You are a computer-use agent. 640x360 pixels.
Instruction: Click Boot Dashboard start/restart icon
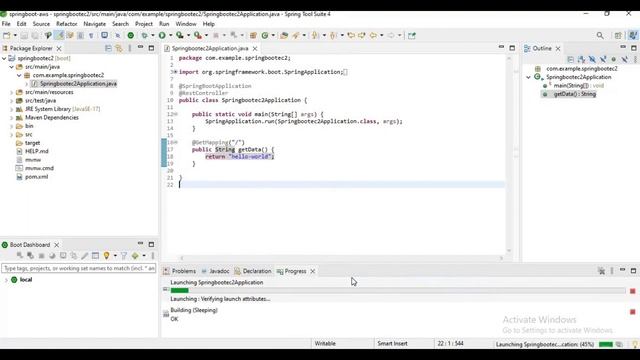tap(20, 256)
